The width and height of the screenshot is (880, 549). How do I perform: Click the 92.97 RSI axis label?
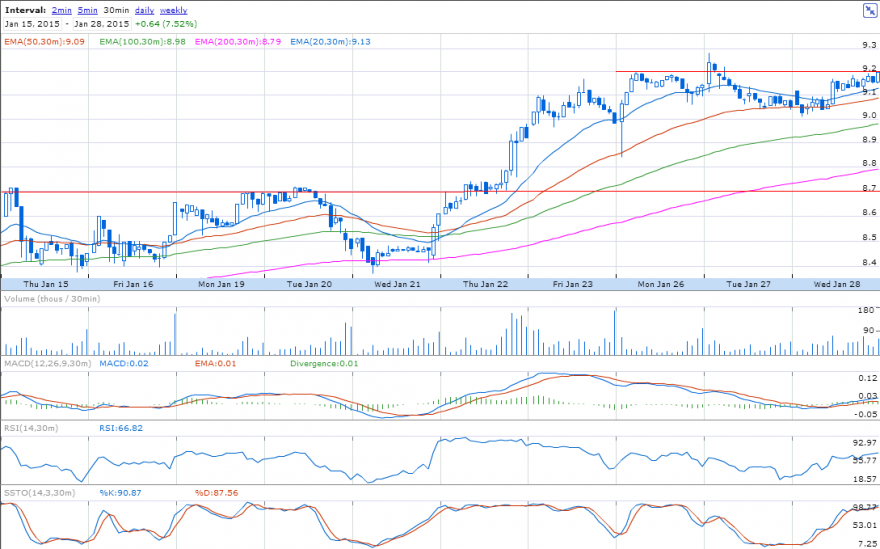coord(865,442)
